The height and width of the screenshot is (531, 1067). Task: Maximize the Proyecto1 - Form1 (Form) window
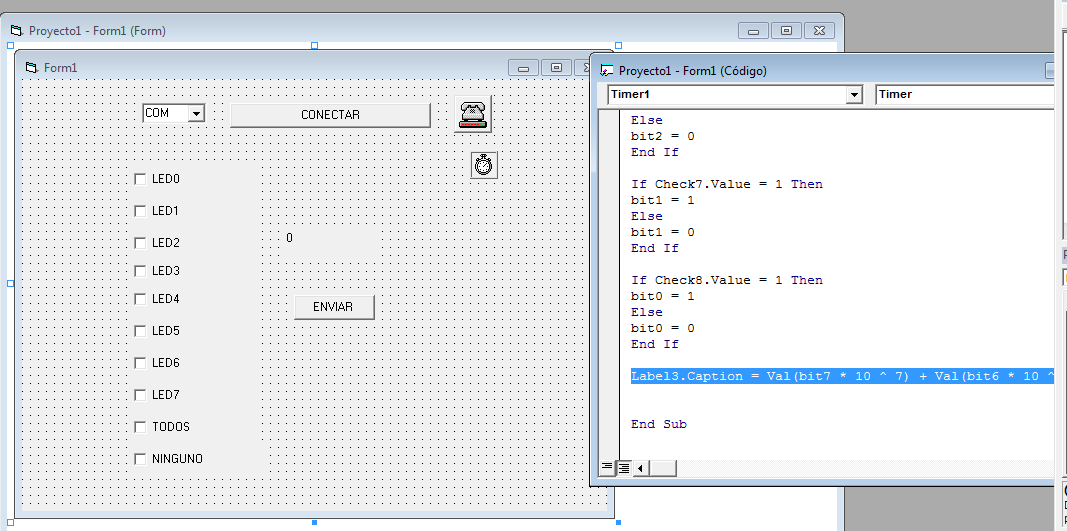[786, 31]
